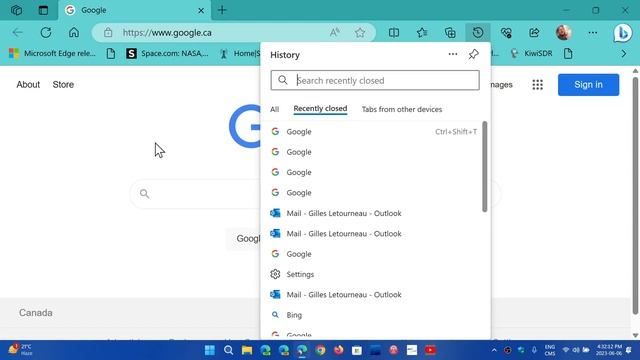
Task: Open Read aloud from address bar
Action: [x=335, y=33]
